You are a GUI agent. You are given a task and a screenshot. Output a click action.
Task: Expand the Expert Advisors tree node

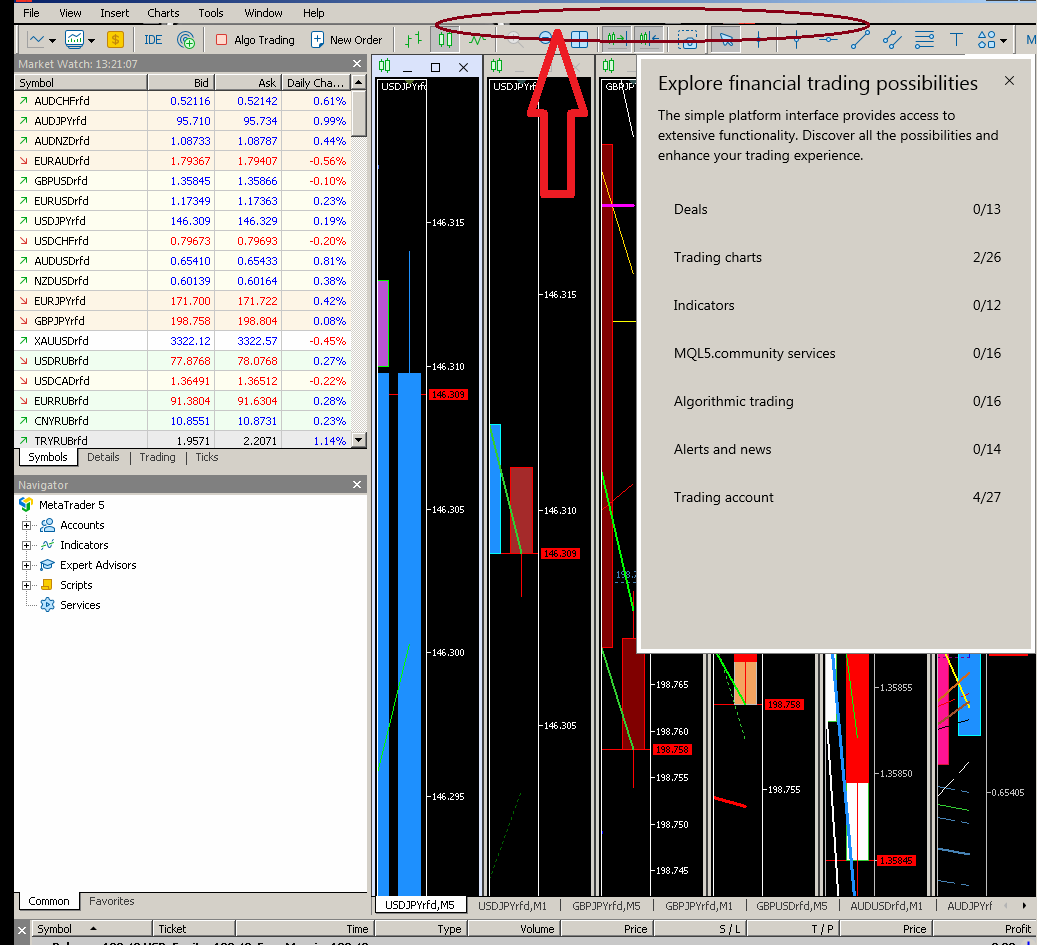[26, 565]
